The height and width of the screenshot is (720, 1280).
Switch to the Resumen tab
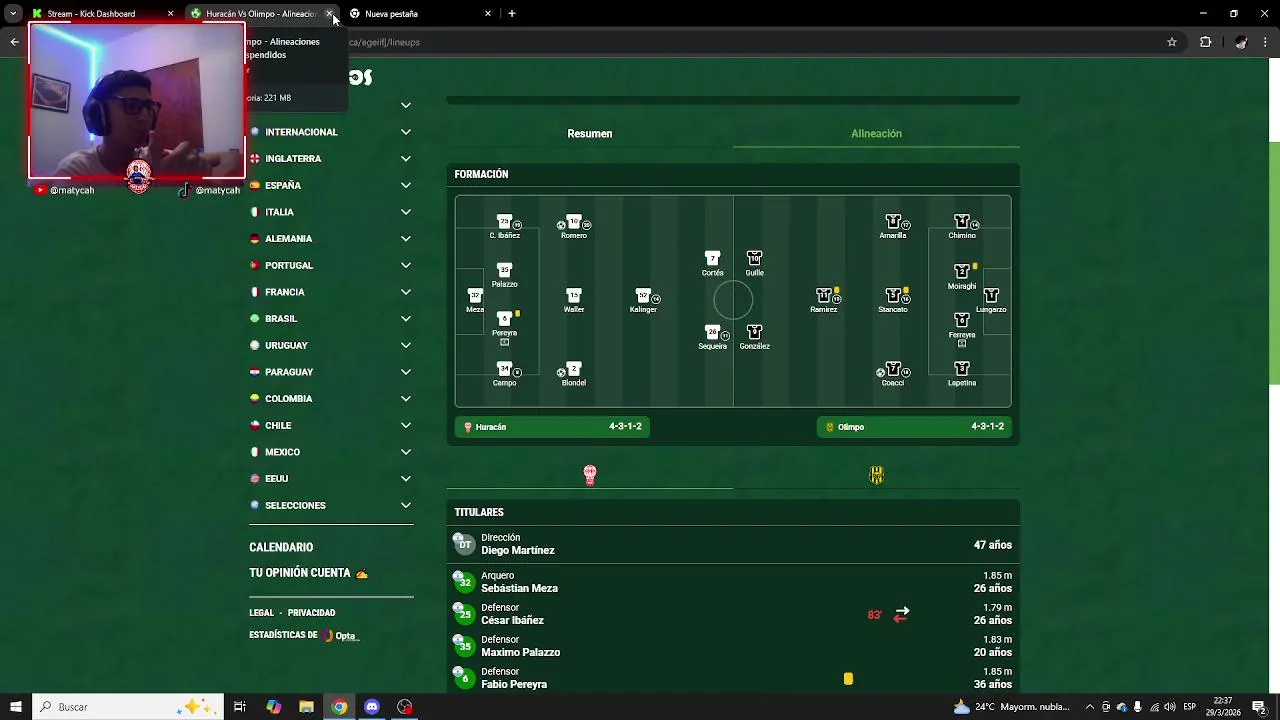pos(590,133)
